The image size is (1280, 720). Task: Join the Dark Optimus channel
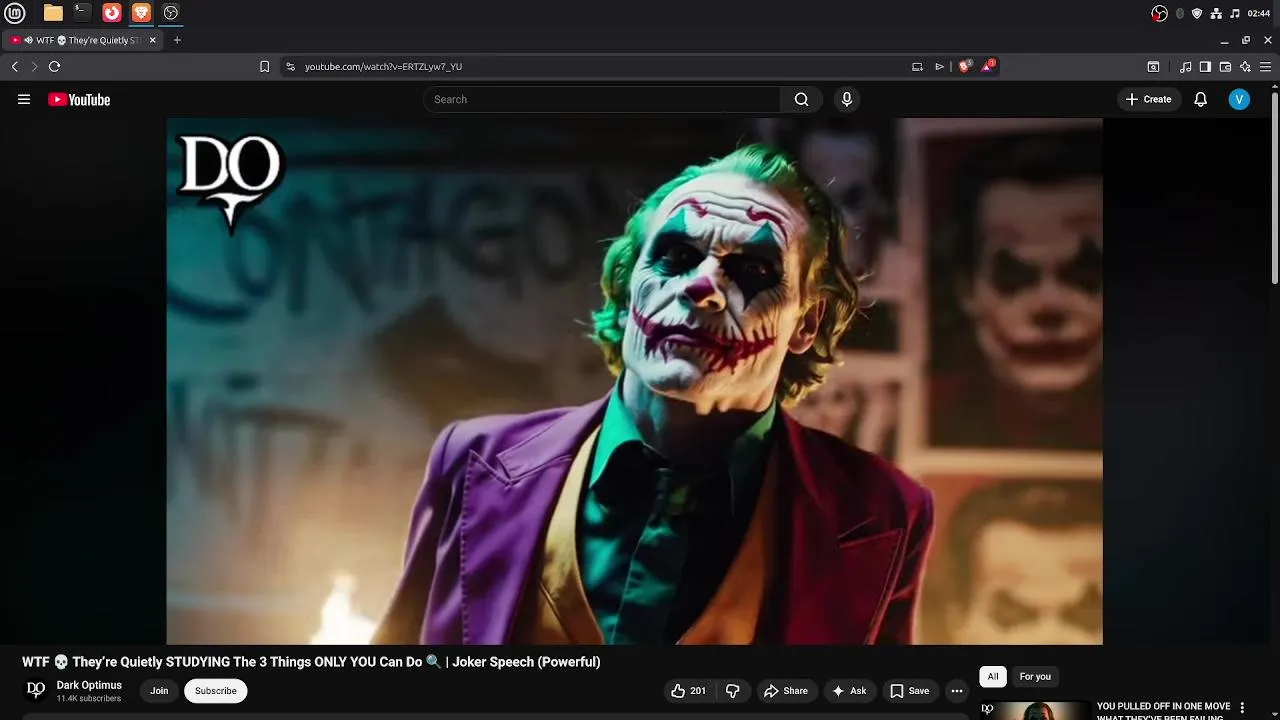pos(159,691)
